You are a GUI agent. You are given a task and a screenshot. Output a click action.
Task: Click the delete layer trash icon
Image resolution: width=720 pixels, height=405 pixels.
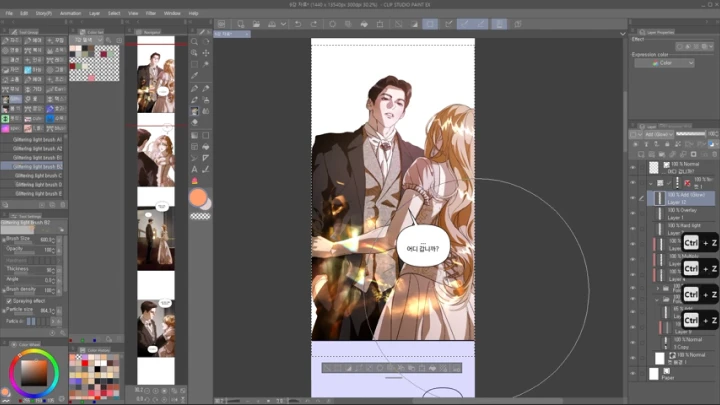point(714,154)
